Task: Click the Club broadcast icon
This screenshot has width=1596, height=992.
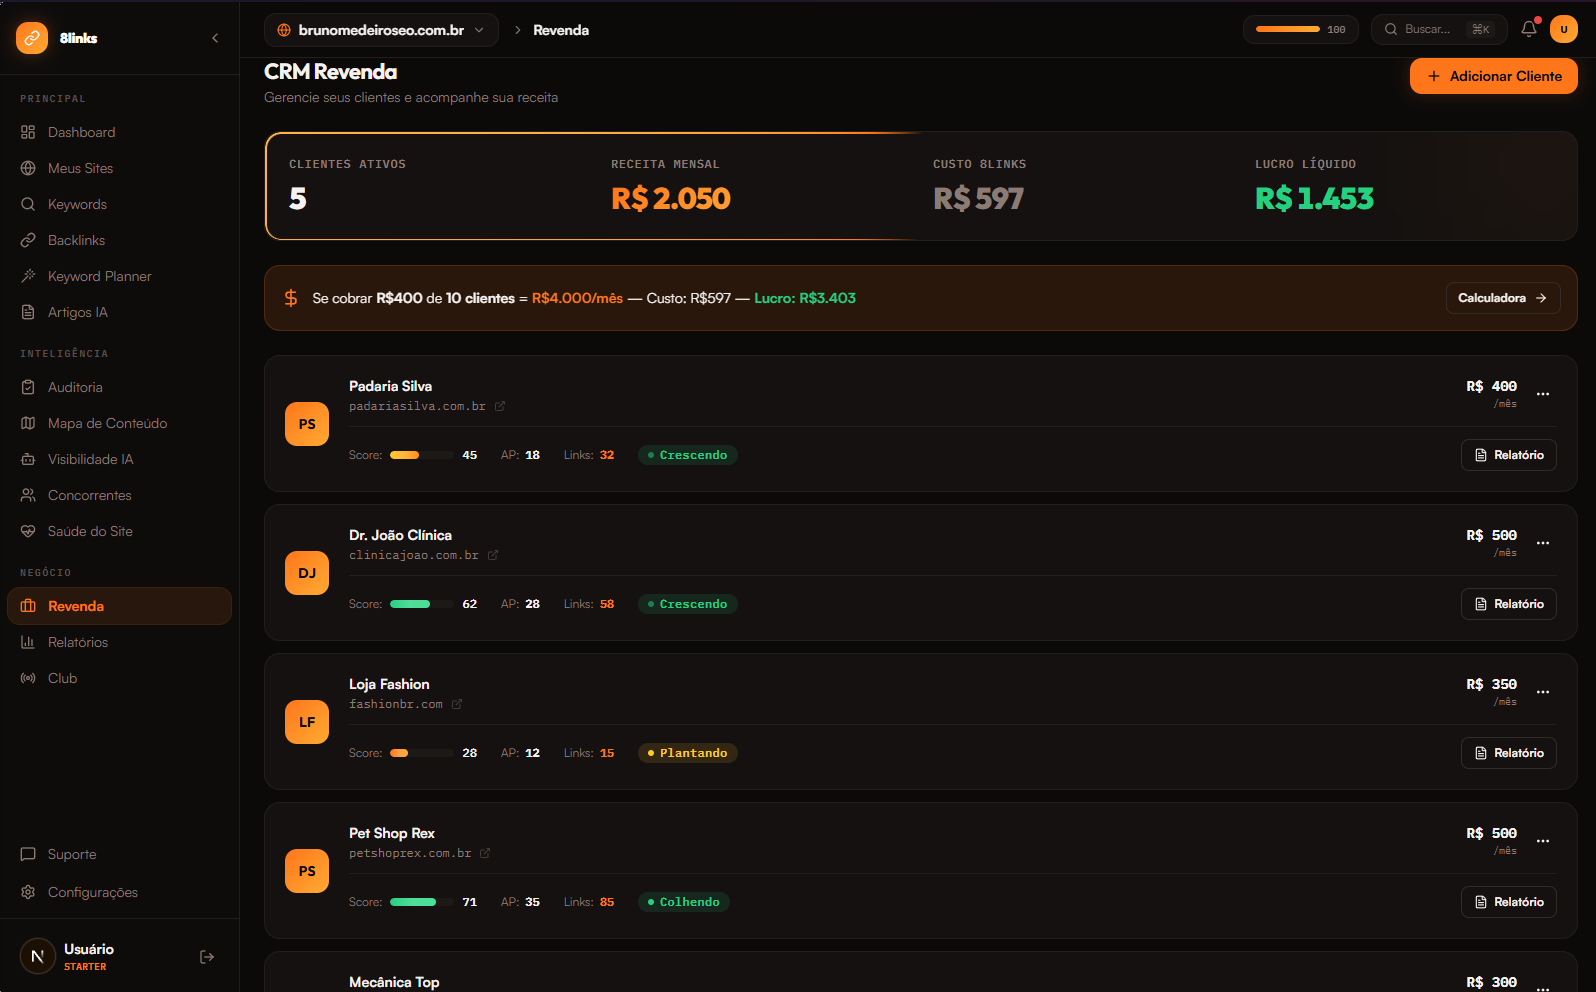Action: point(28,678)
